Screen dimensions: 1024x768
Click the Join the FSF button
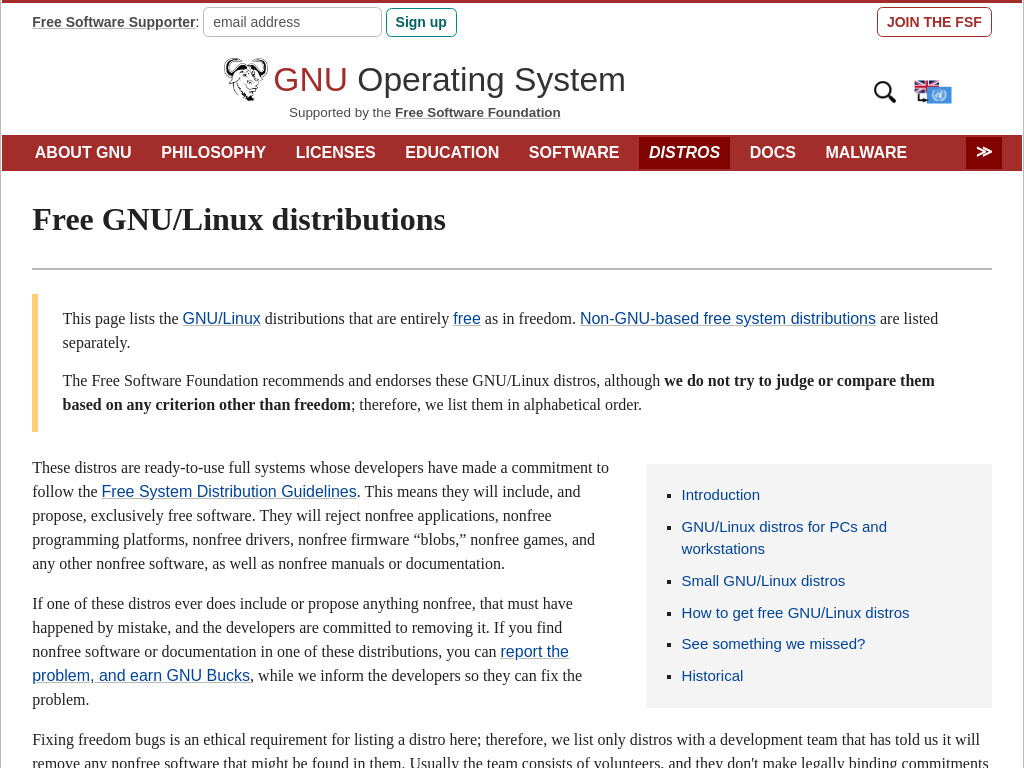934,22
